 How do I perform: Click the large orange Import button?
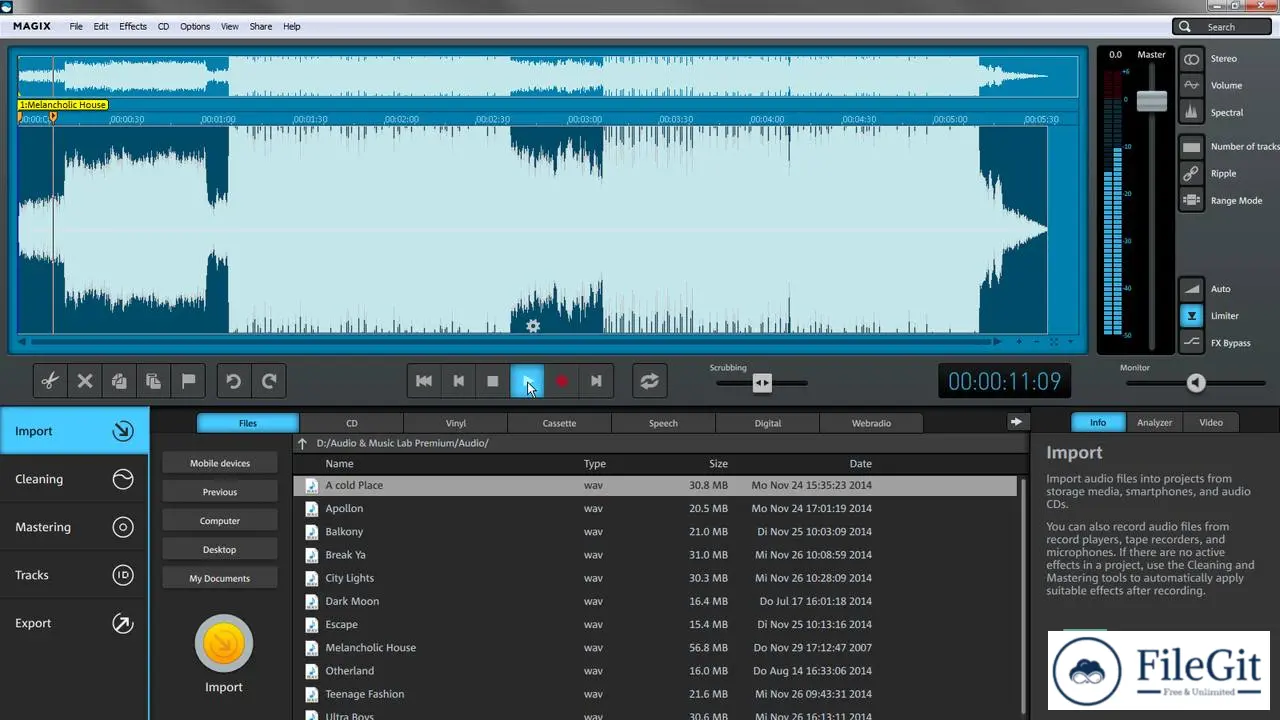[224, 644]
